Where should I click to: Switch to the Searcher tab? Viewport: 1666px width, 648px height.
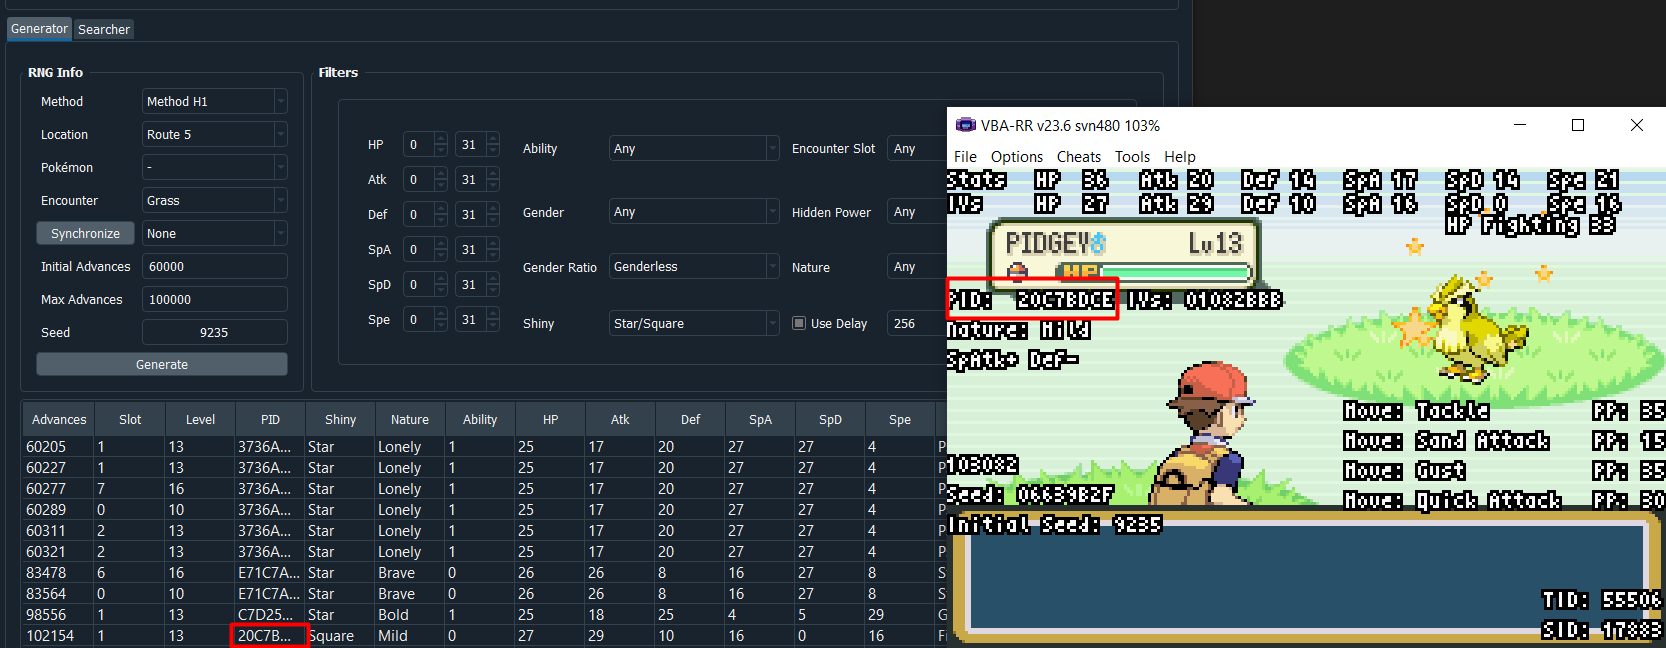[x=104, y=30]
